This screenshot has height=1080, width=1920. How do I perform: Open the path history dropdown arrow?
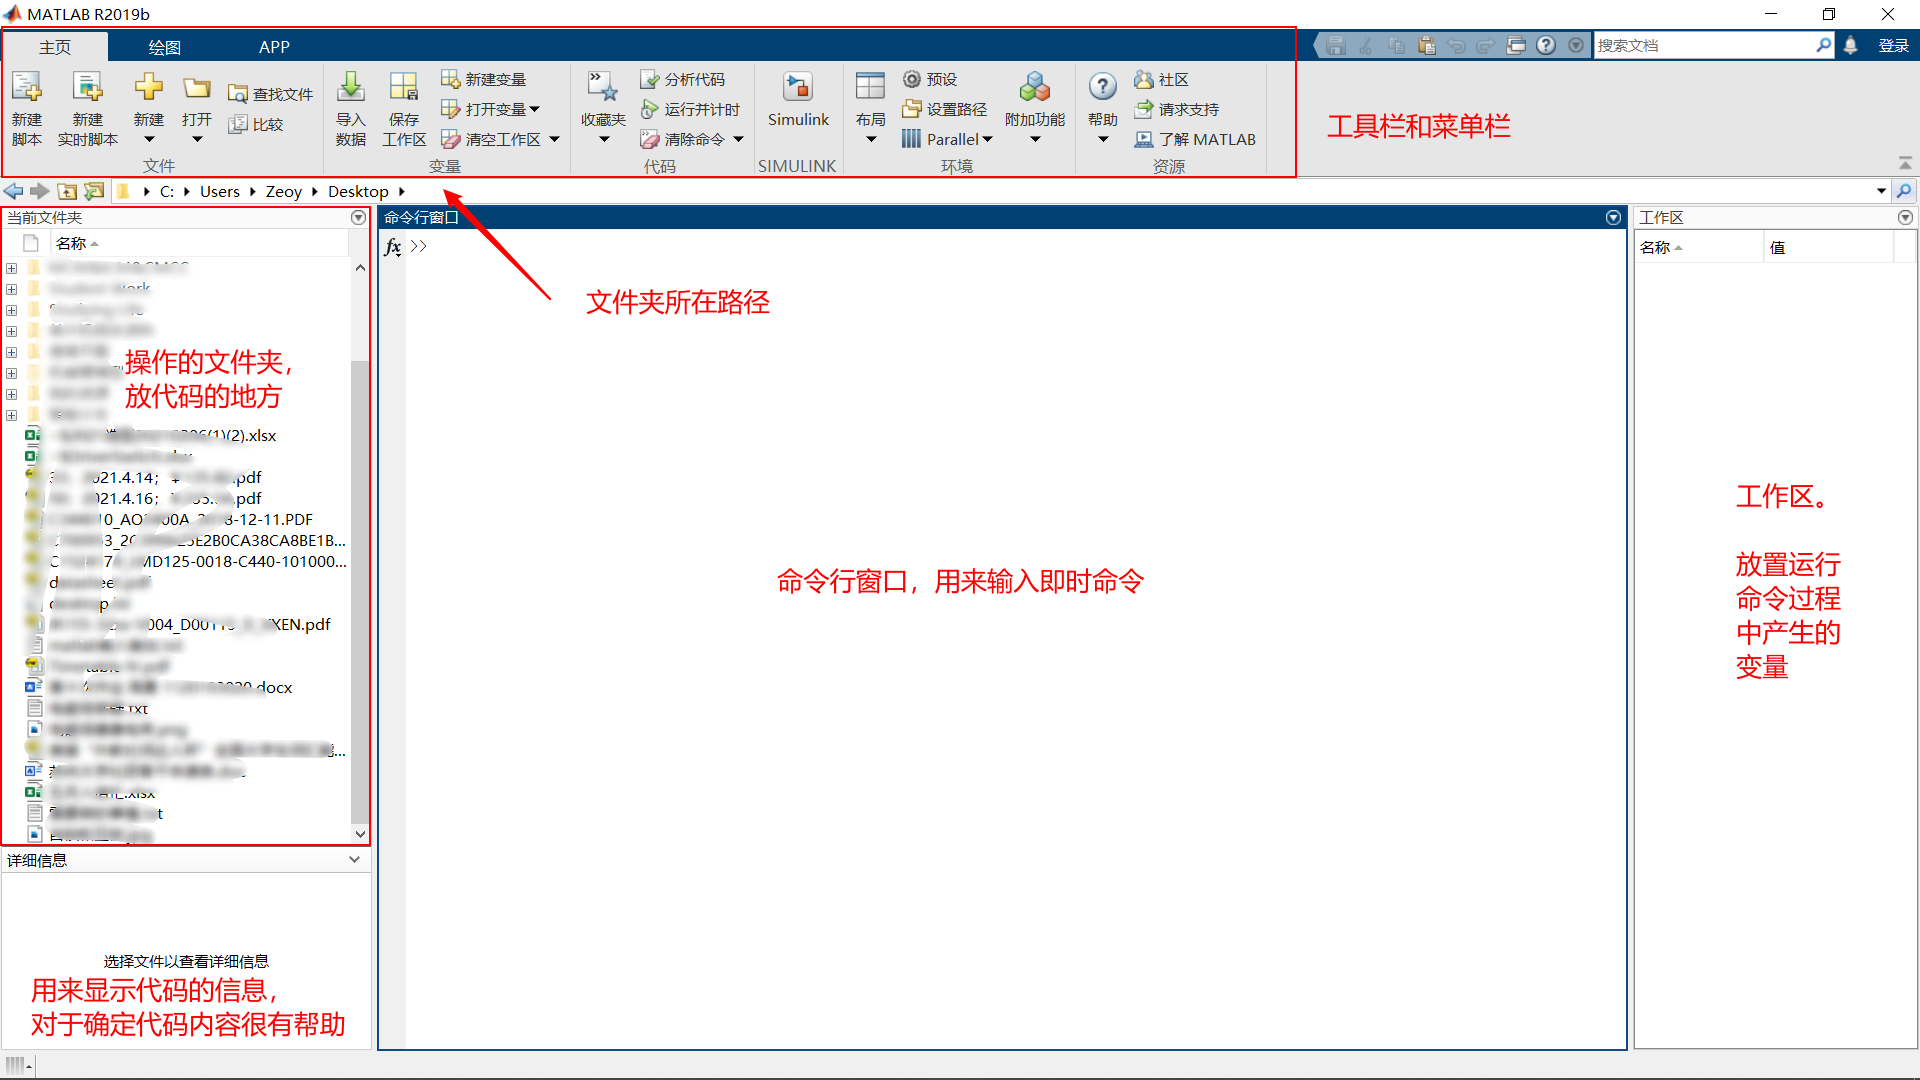1881,191
